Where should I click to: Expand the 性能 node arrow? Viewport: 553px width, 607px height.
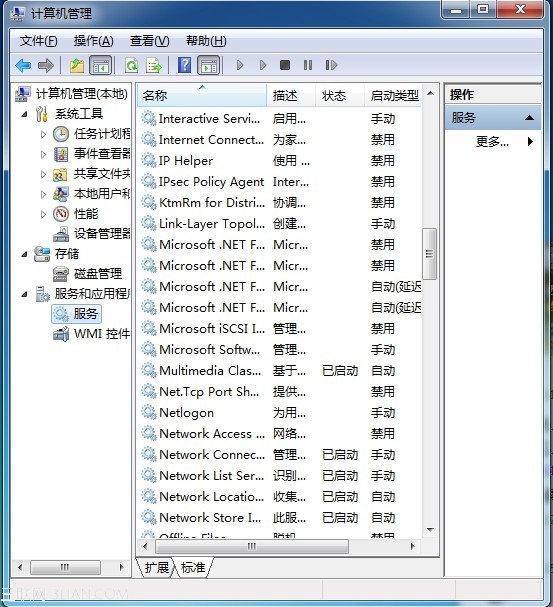point(43,214)
